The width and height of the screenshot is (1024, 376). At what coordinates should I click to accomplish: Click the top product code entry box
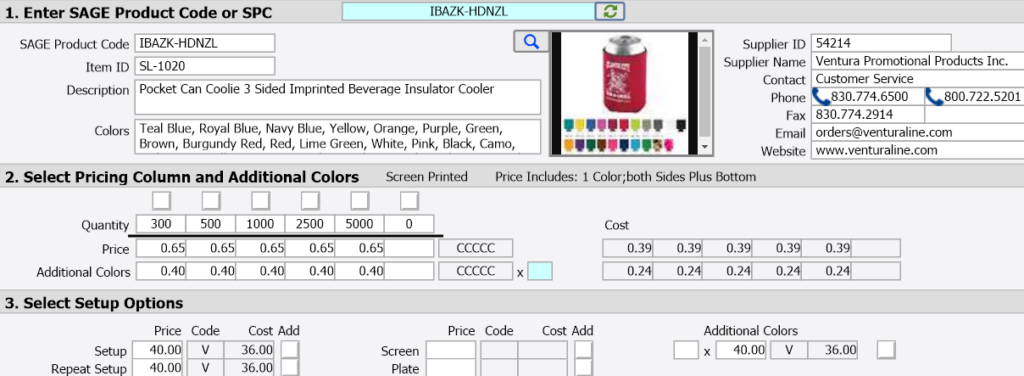pos(468,11)
